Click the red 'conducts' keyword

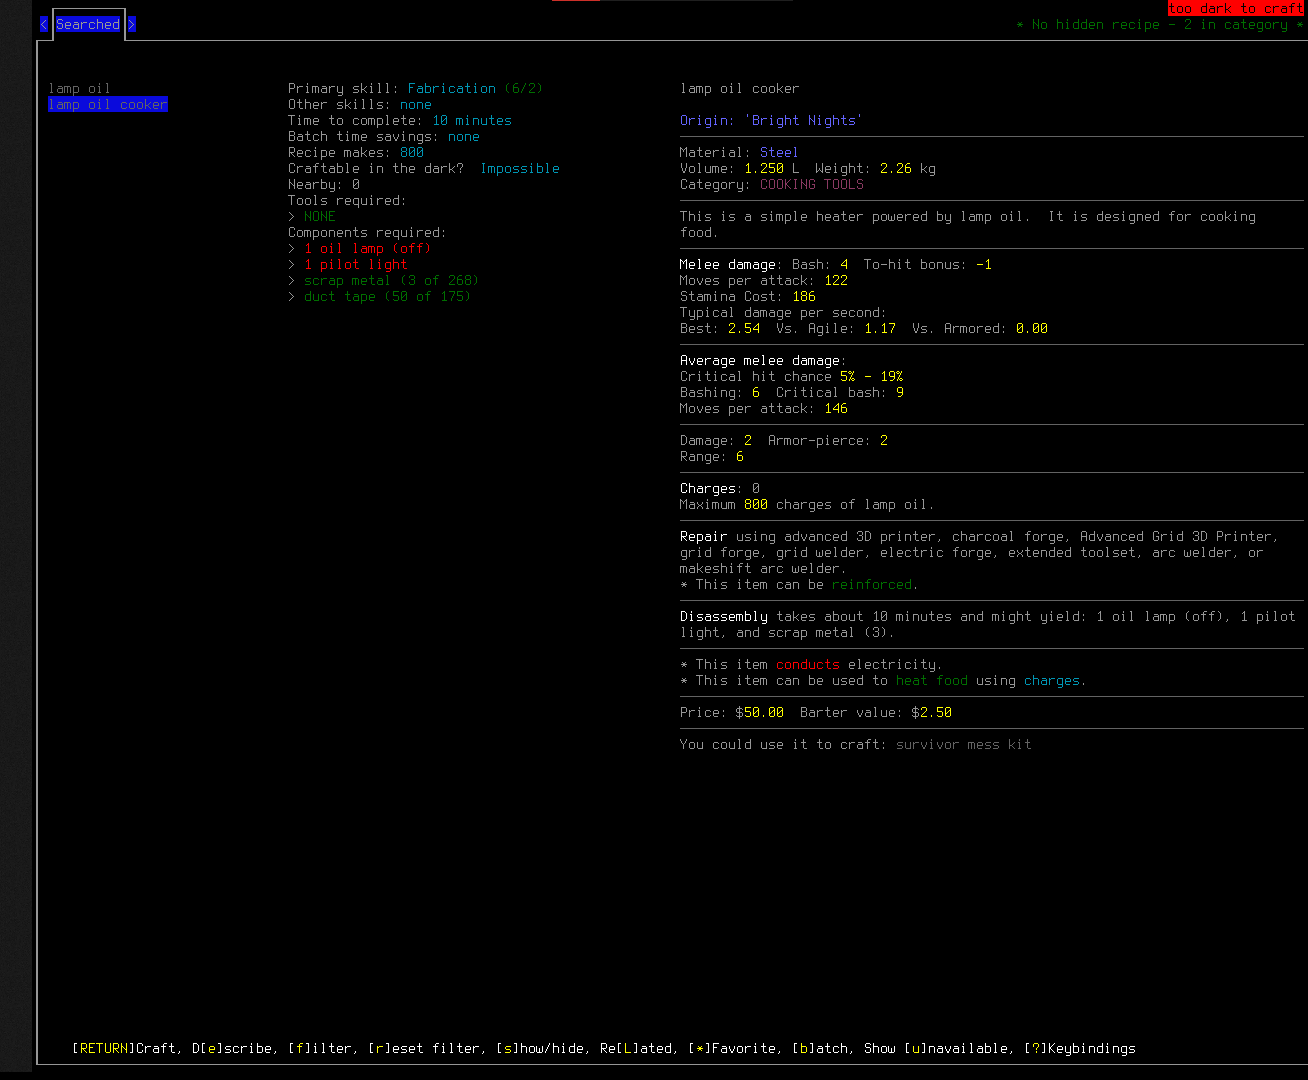[x=808, y=664]
